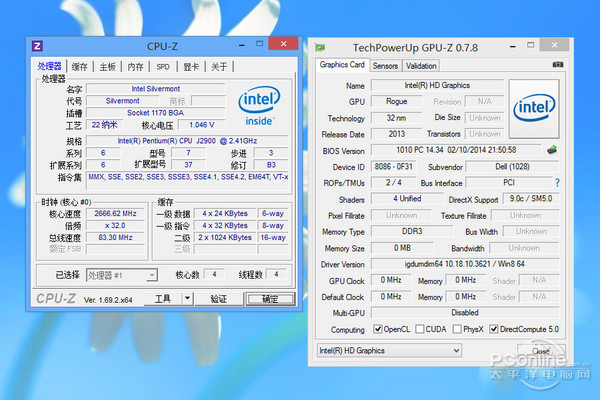Image resolution: width=600 pixels, height=400 pixels.
Task: Toggle the DirectCompute 5.0 checkbox
Action: coord(494,329)
